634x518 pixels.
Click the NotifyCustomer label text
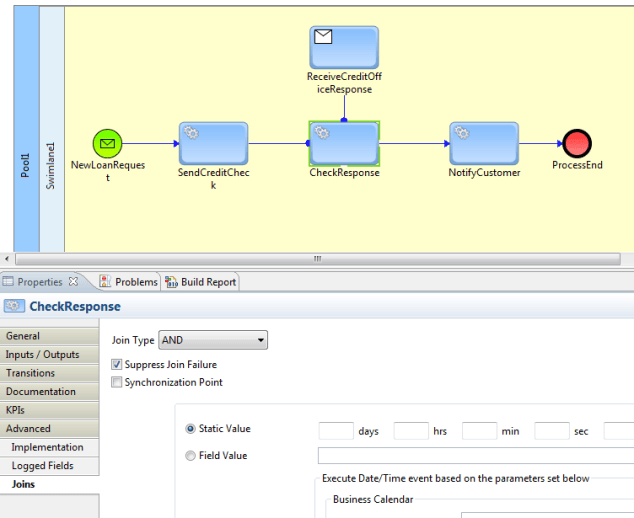tap(484, 173)
